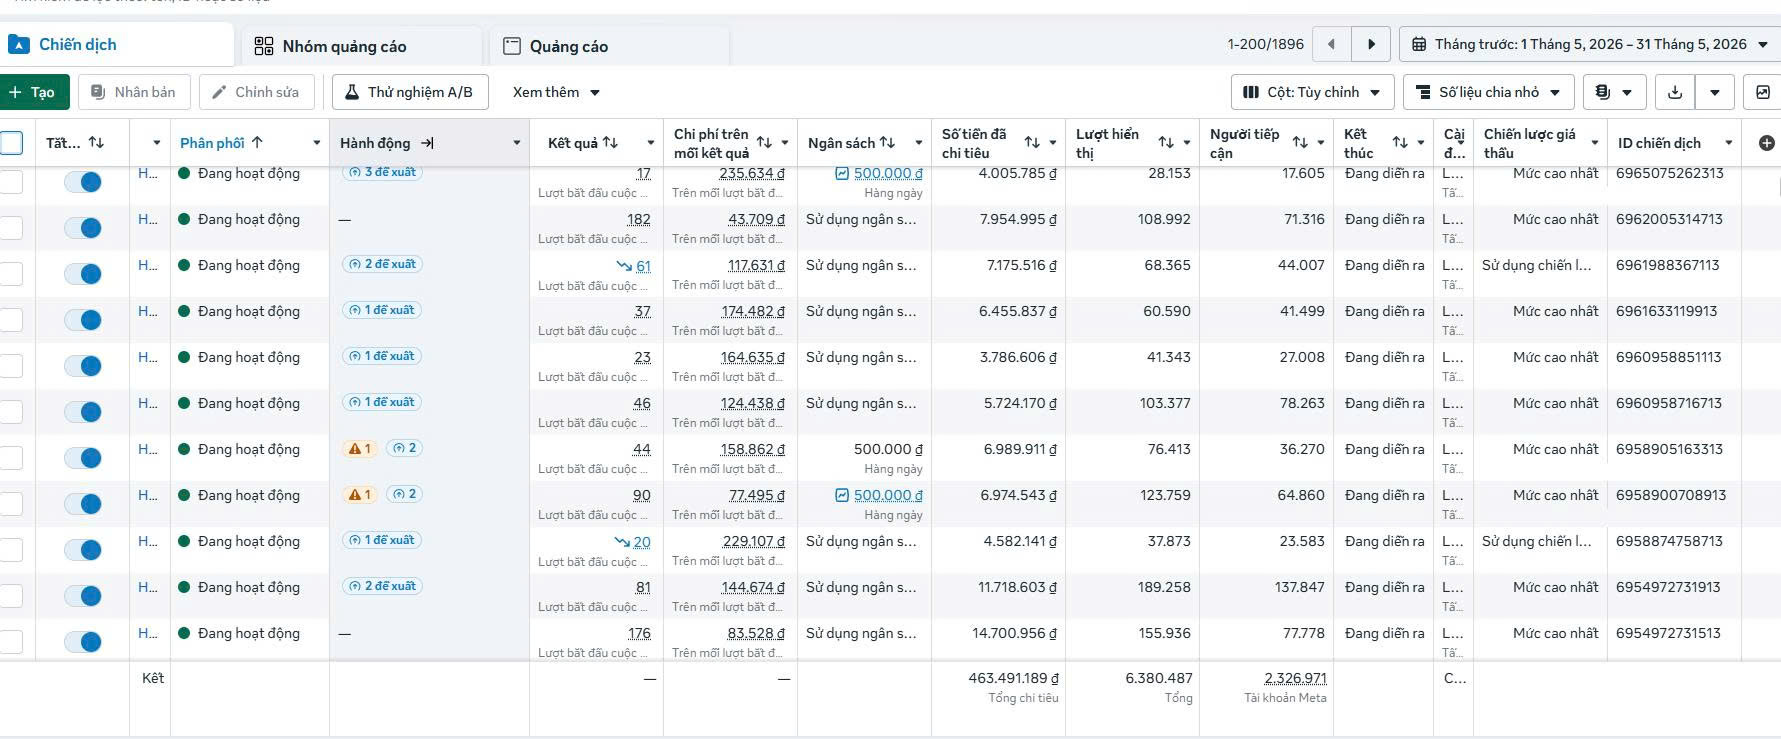Open Hành động column menu arrow
The width and height of the screenshot is (1781, 739).
[517, 143]
